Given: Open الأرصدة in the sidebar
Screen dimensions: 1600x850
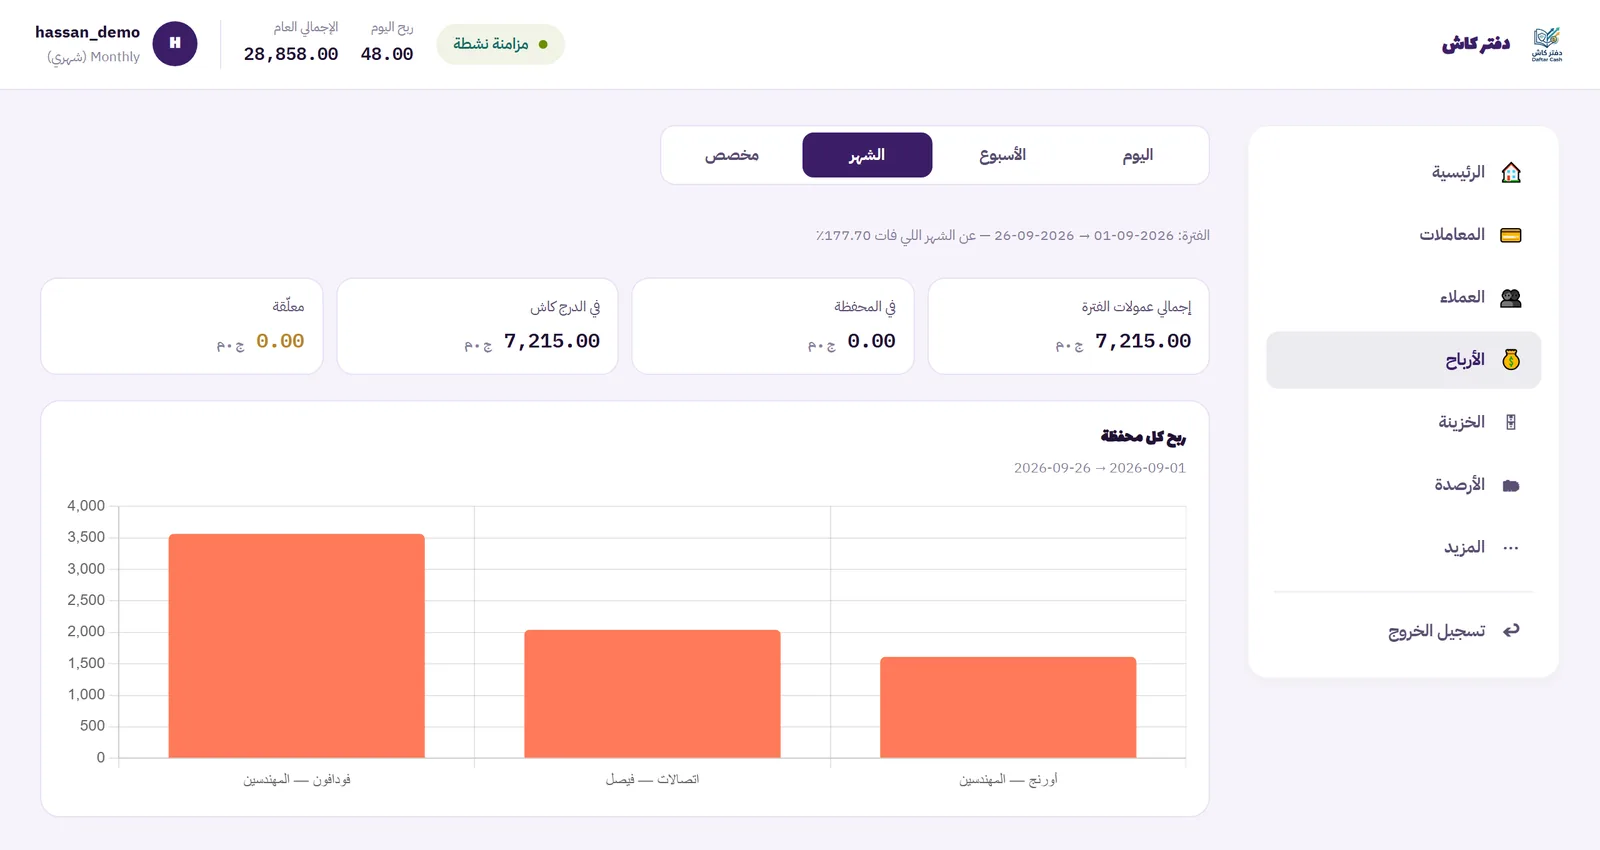Looking at the screenshot, I should pyautogui.click(x=1403, y=485).
